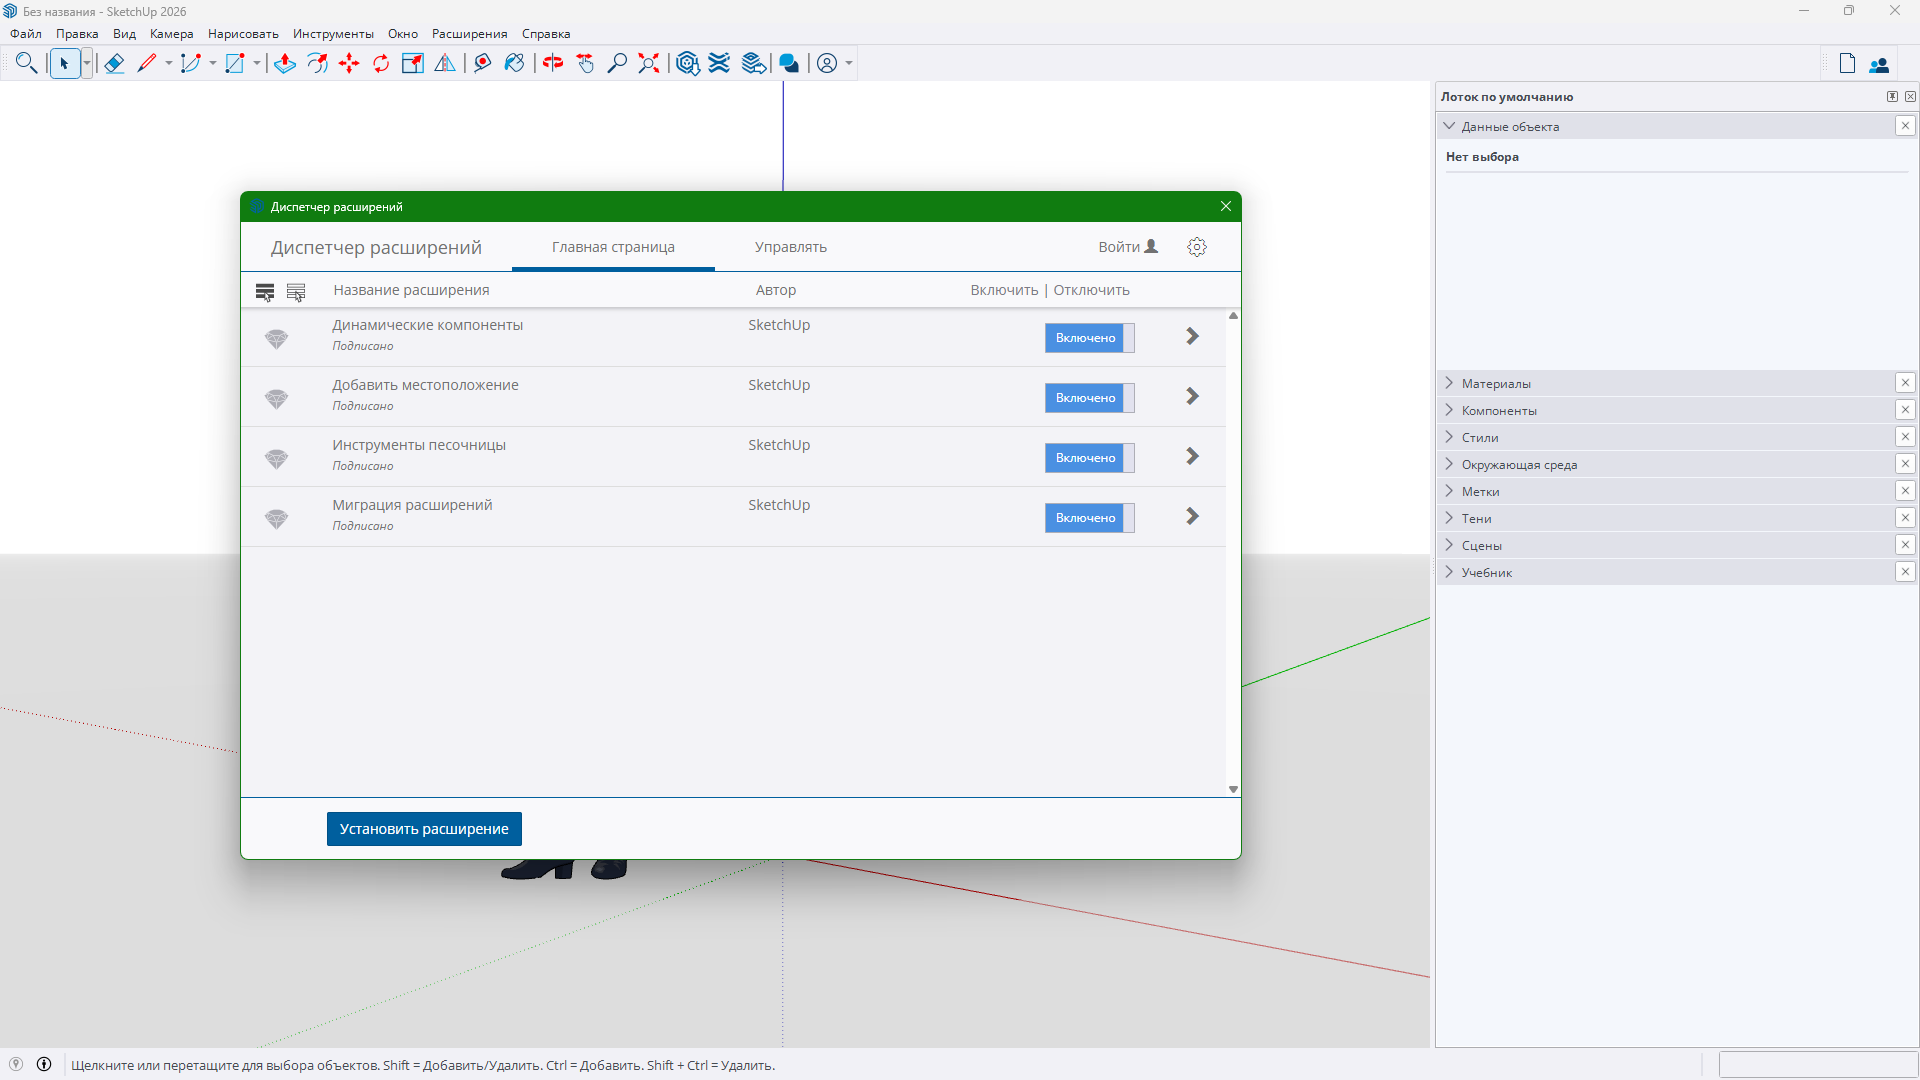Select the Move tool
Viewport: 1920px width, 1080px height.
coord(349,64)
